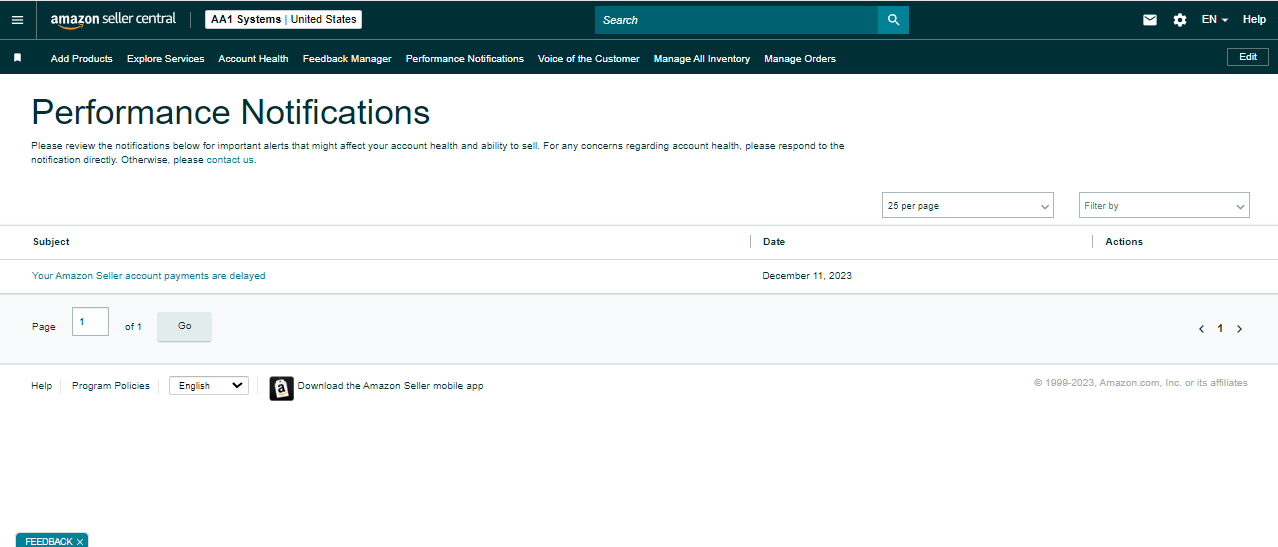1278x547 pixels.
Task: Open the messages envelope icon
Action: tap(1150, 20)
